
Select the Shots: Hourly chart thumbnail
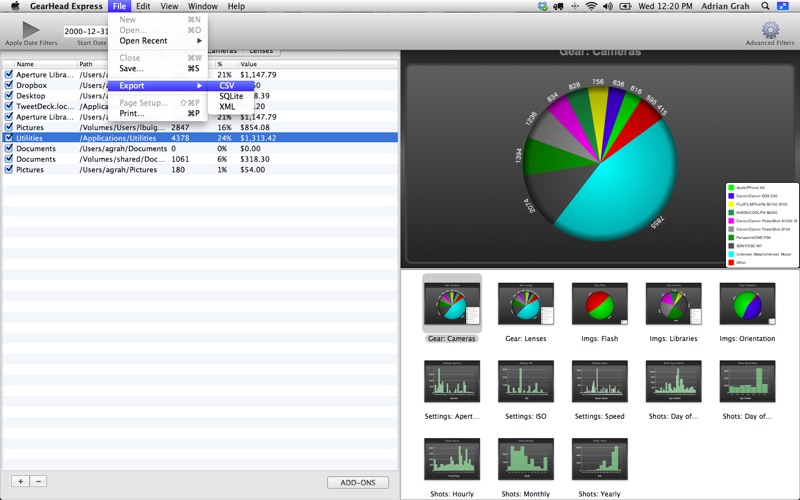pyautogui.click(x=452, y=459)
